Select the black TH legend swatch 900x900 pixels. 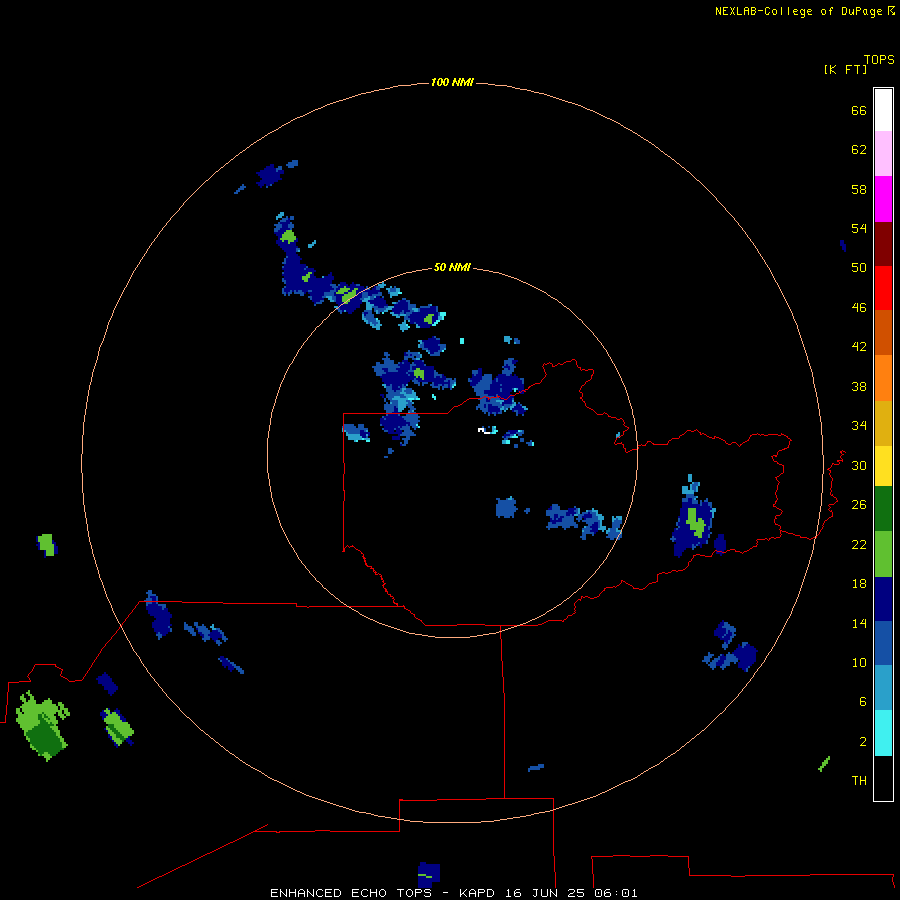[x=883, y=778]
